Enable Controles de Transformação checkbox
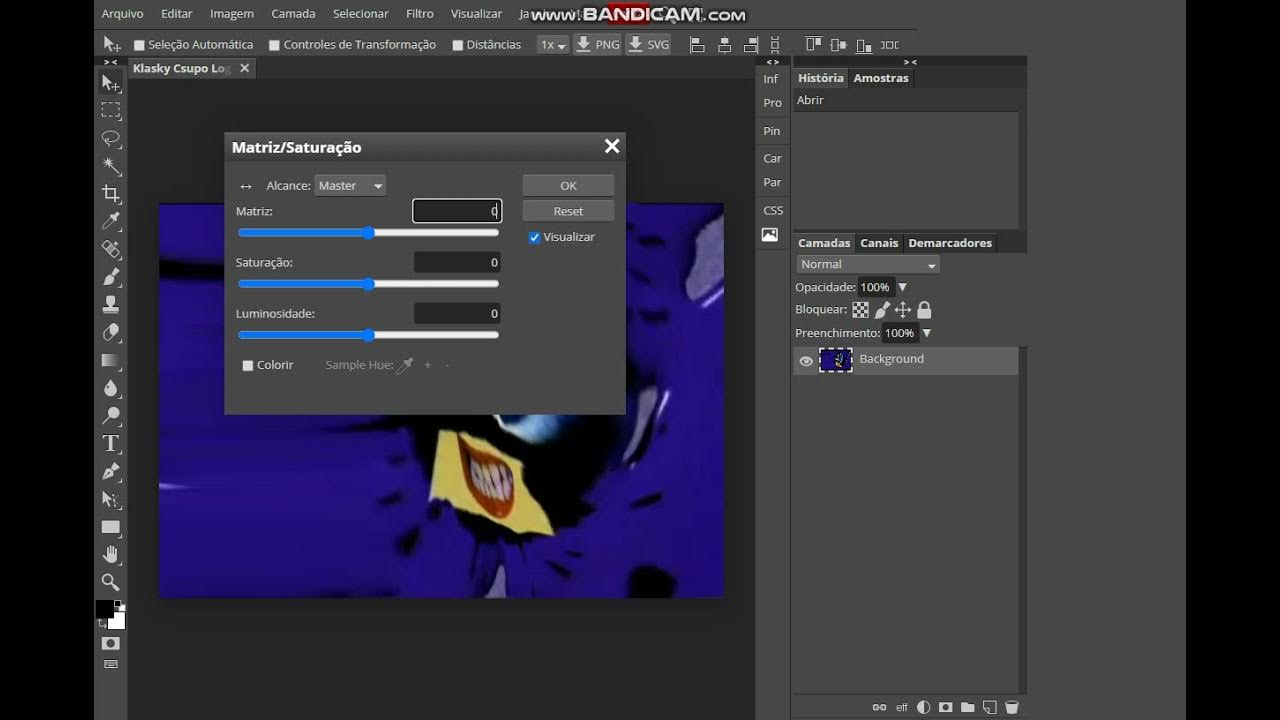The image size is (1280, 720). click(275, 45)
